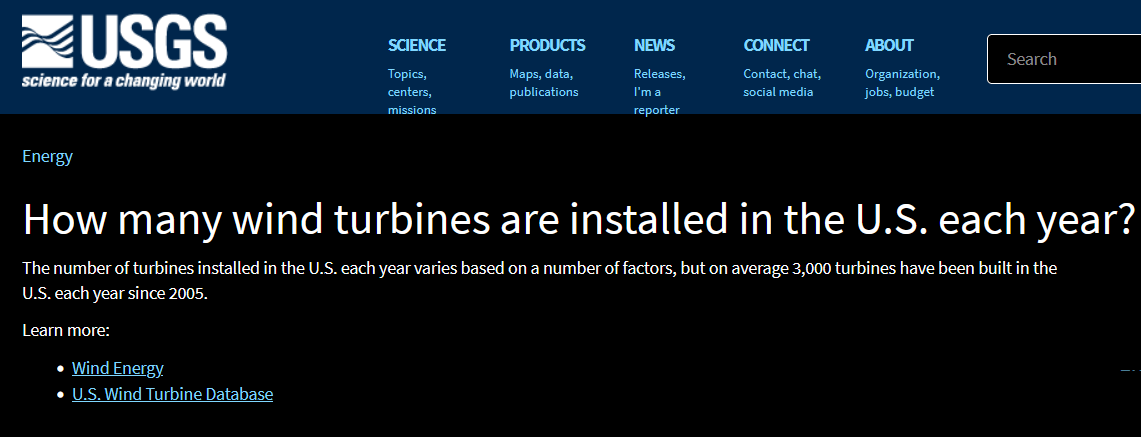This screenshot has width=1141, height=437.
Task: Click the USGS logo to go home
Action: click(124, 52)
